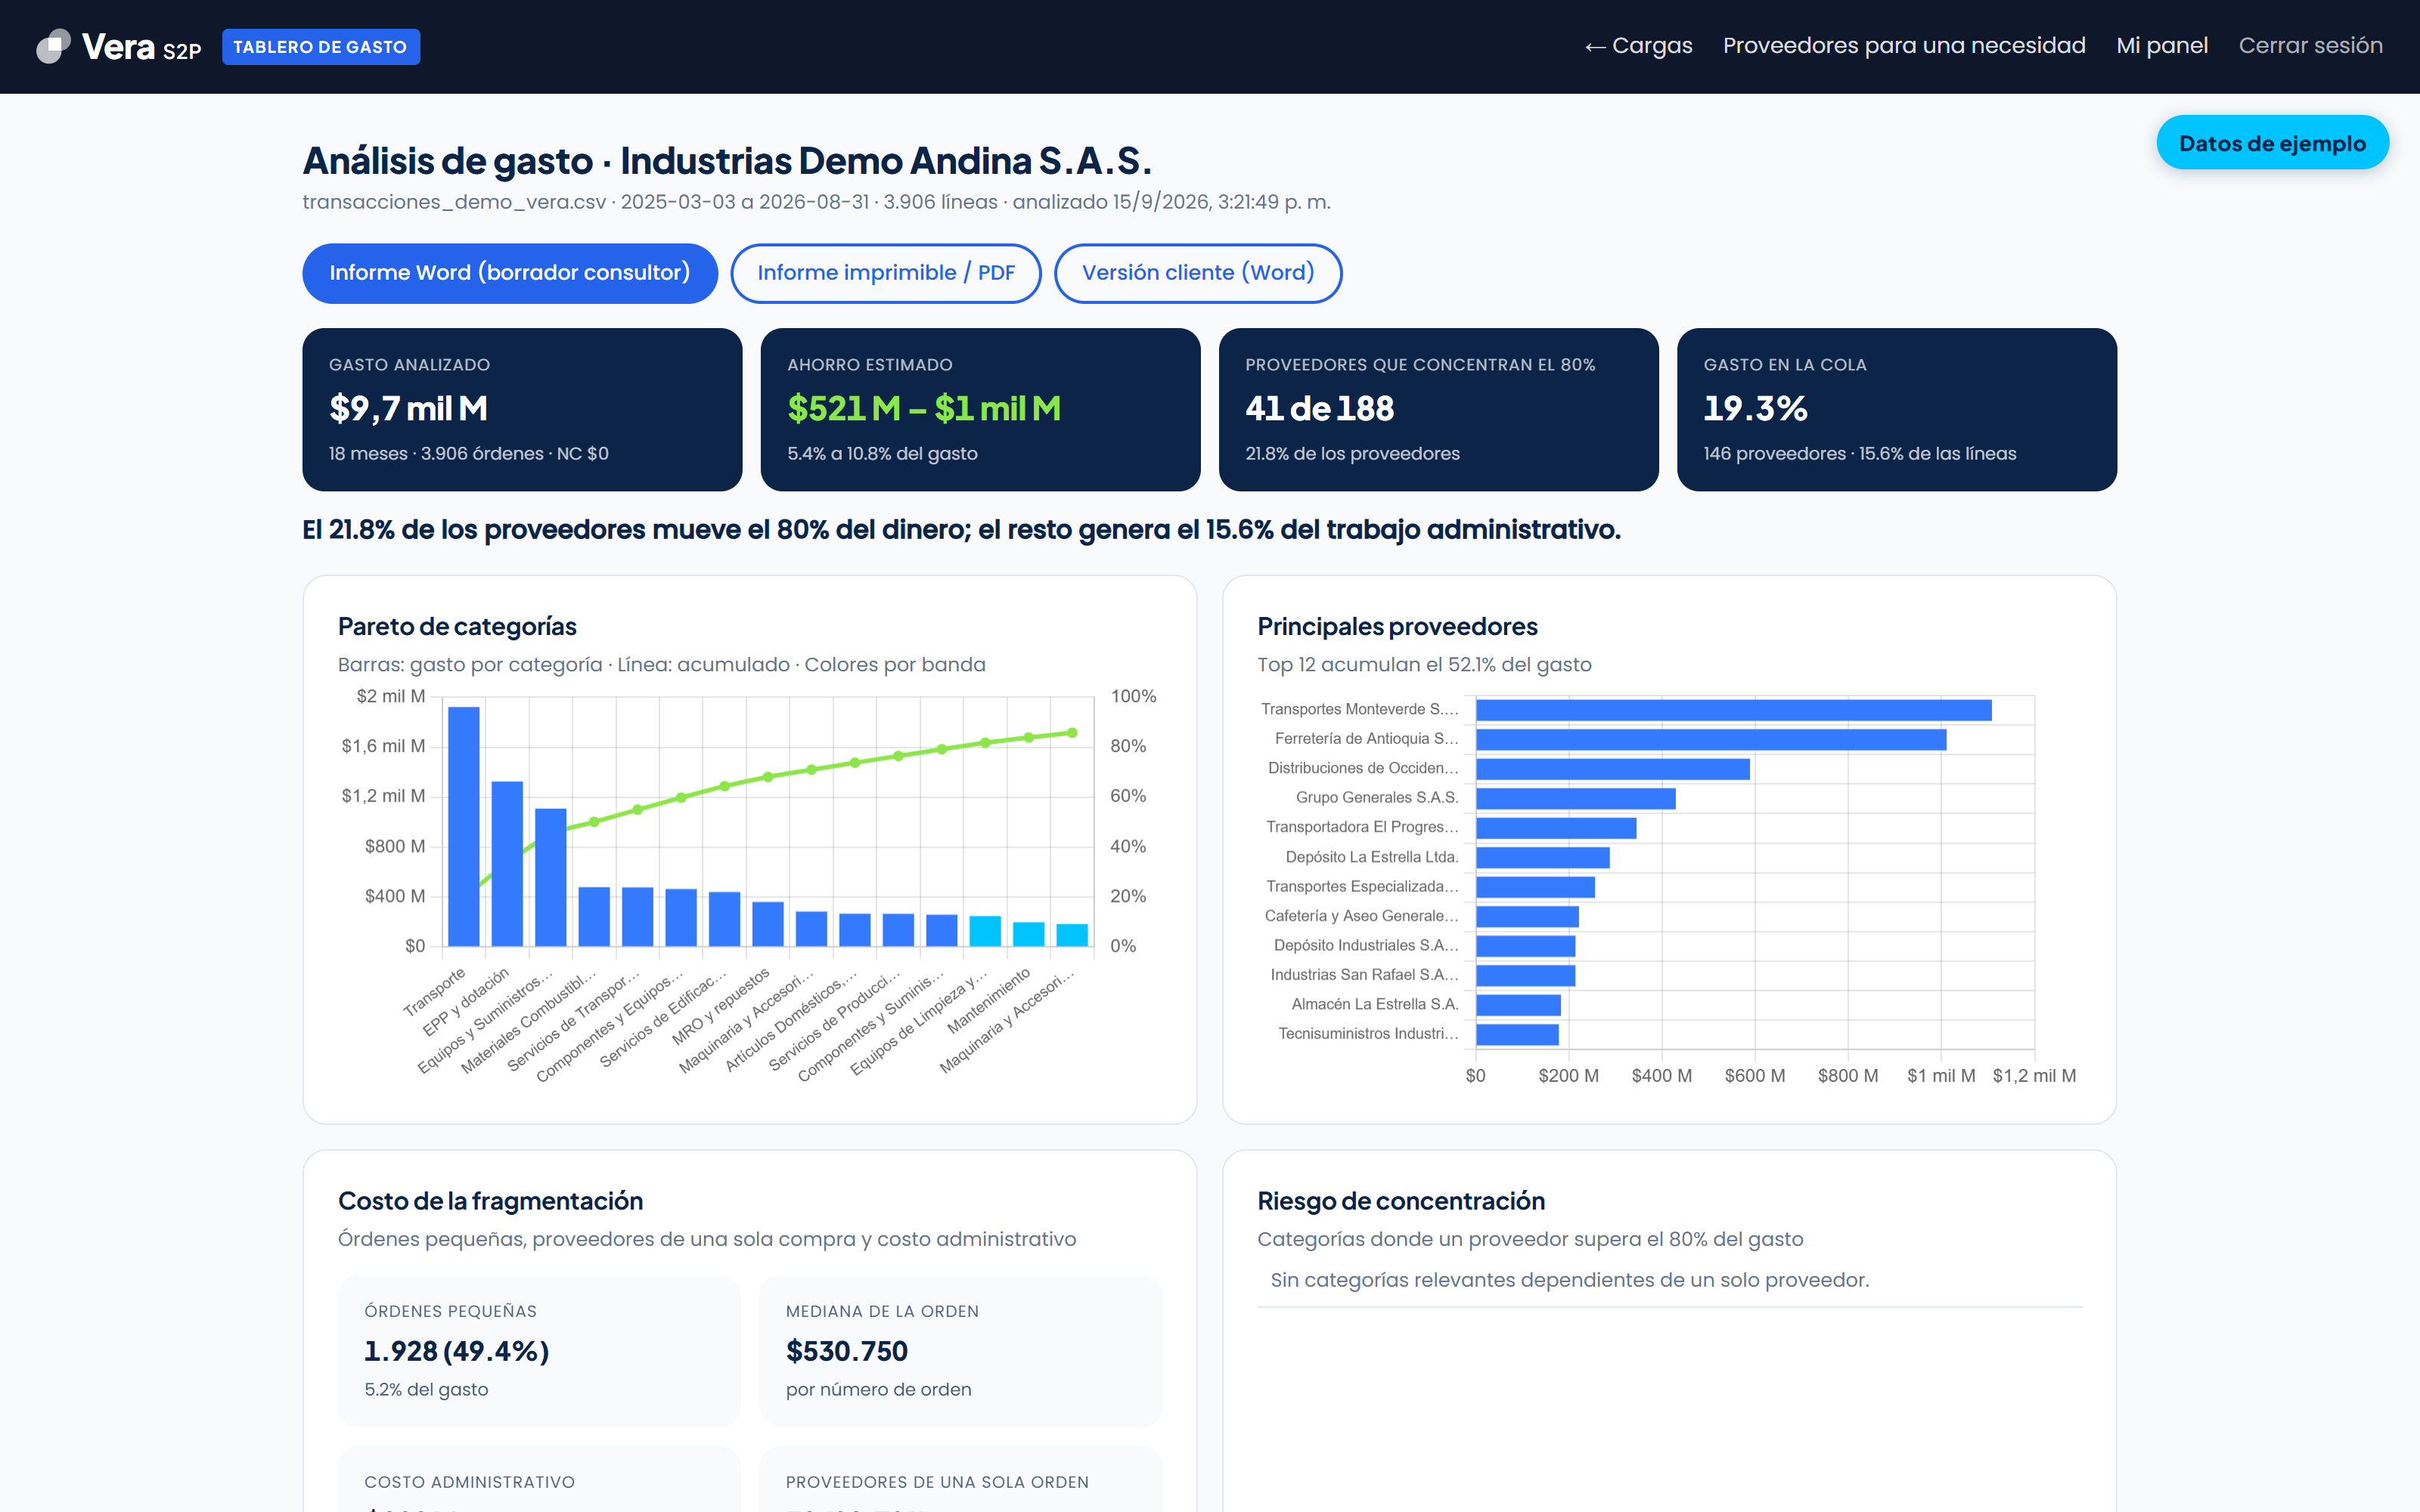Image resolution: width=2420 pixels, height=1512 pixels.
Task: Click 'Depósito La Estrella Ltda.' label
Action: tap(1372, 857)
